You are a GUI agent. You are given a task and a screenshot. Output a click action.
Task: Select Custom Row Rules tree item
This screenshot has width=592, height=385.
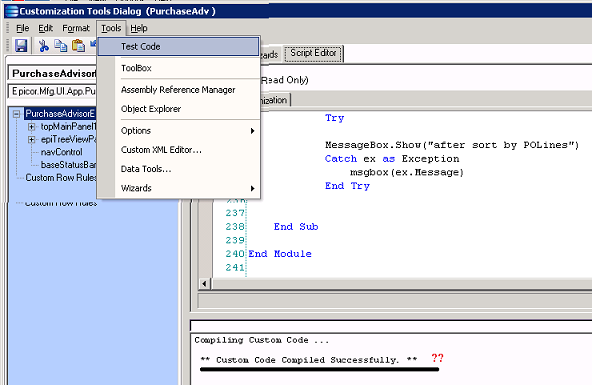pos(61,177)
